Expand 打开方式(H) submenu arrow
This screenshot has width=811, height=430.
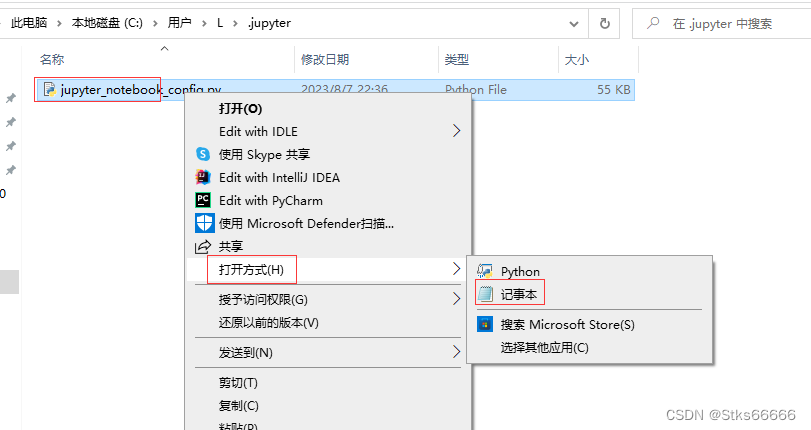456,269
